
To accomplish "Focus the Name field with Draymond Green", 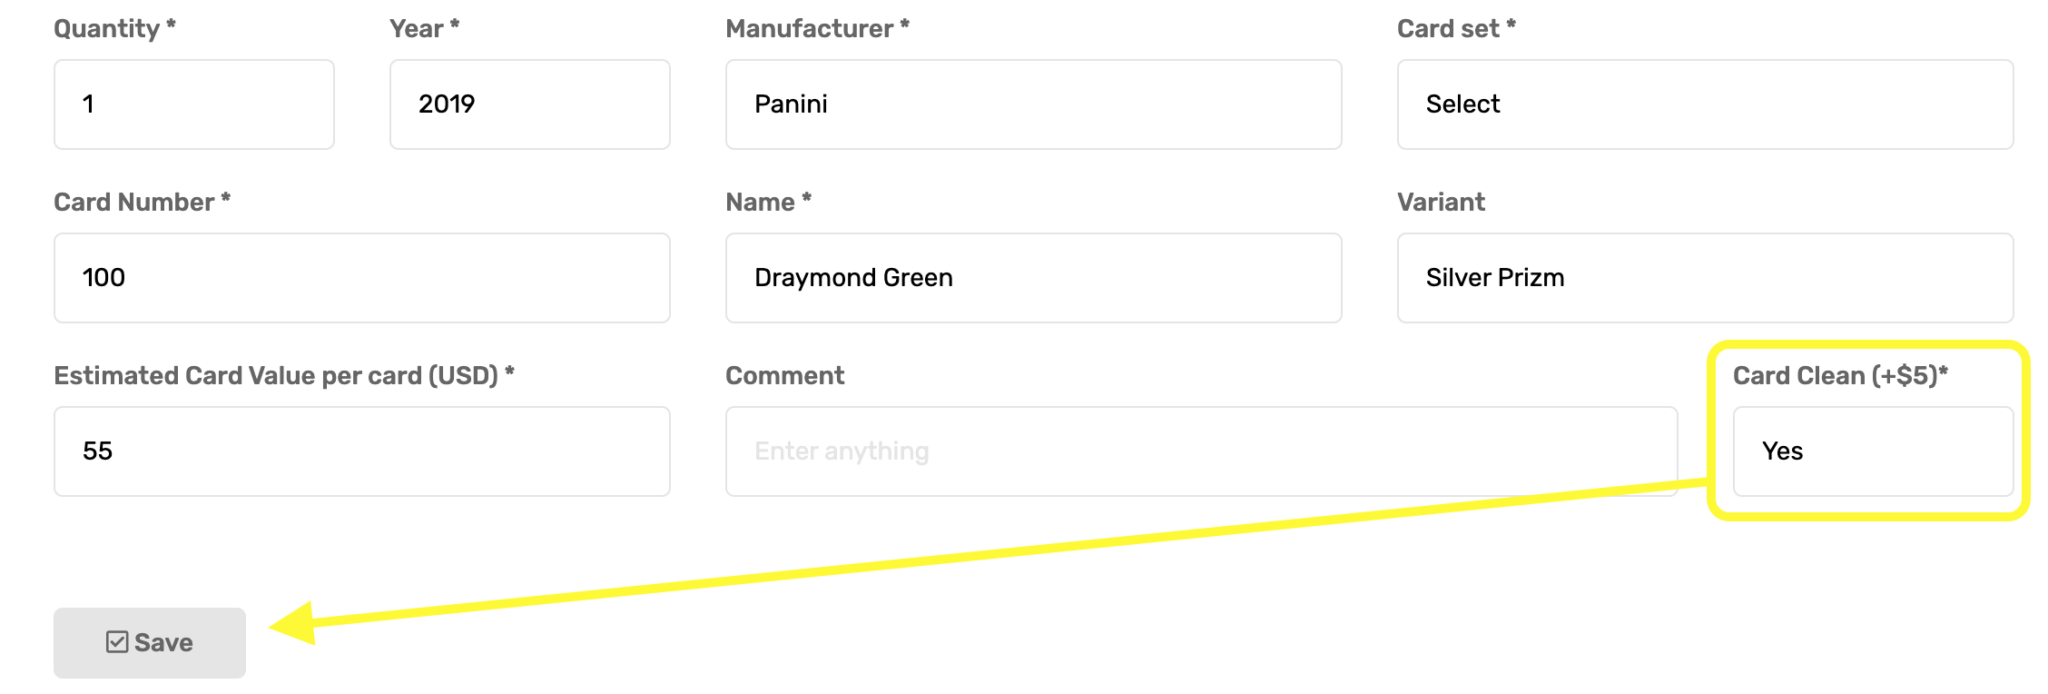I will [x=1033, y=278].
